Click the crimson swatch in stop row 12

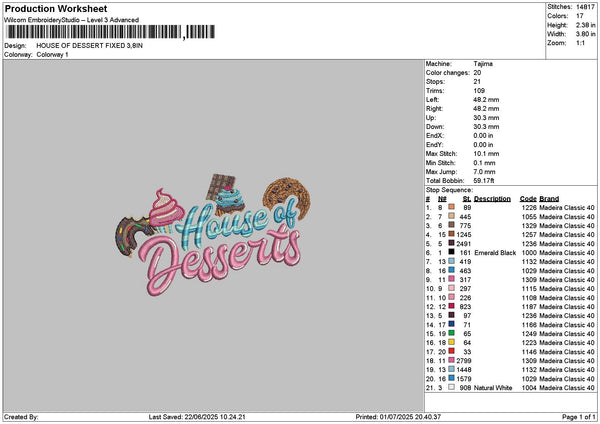click(452, 306)
